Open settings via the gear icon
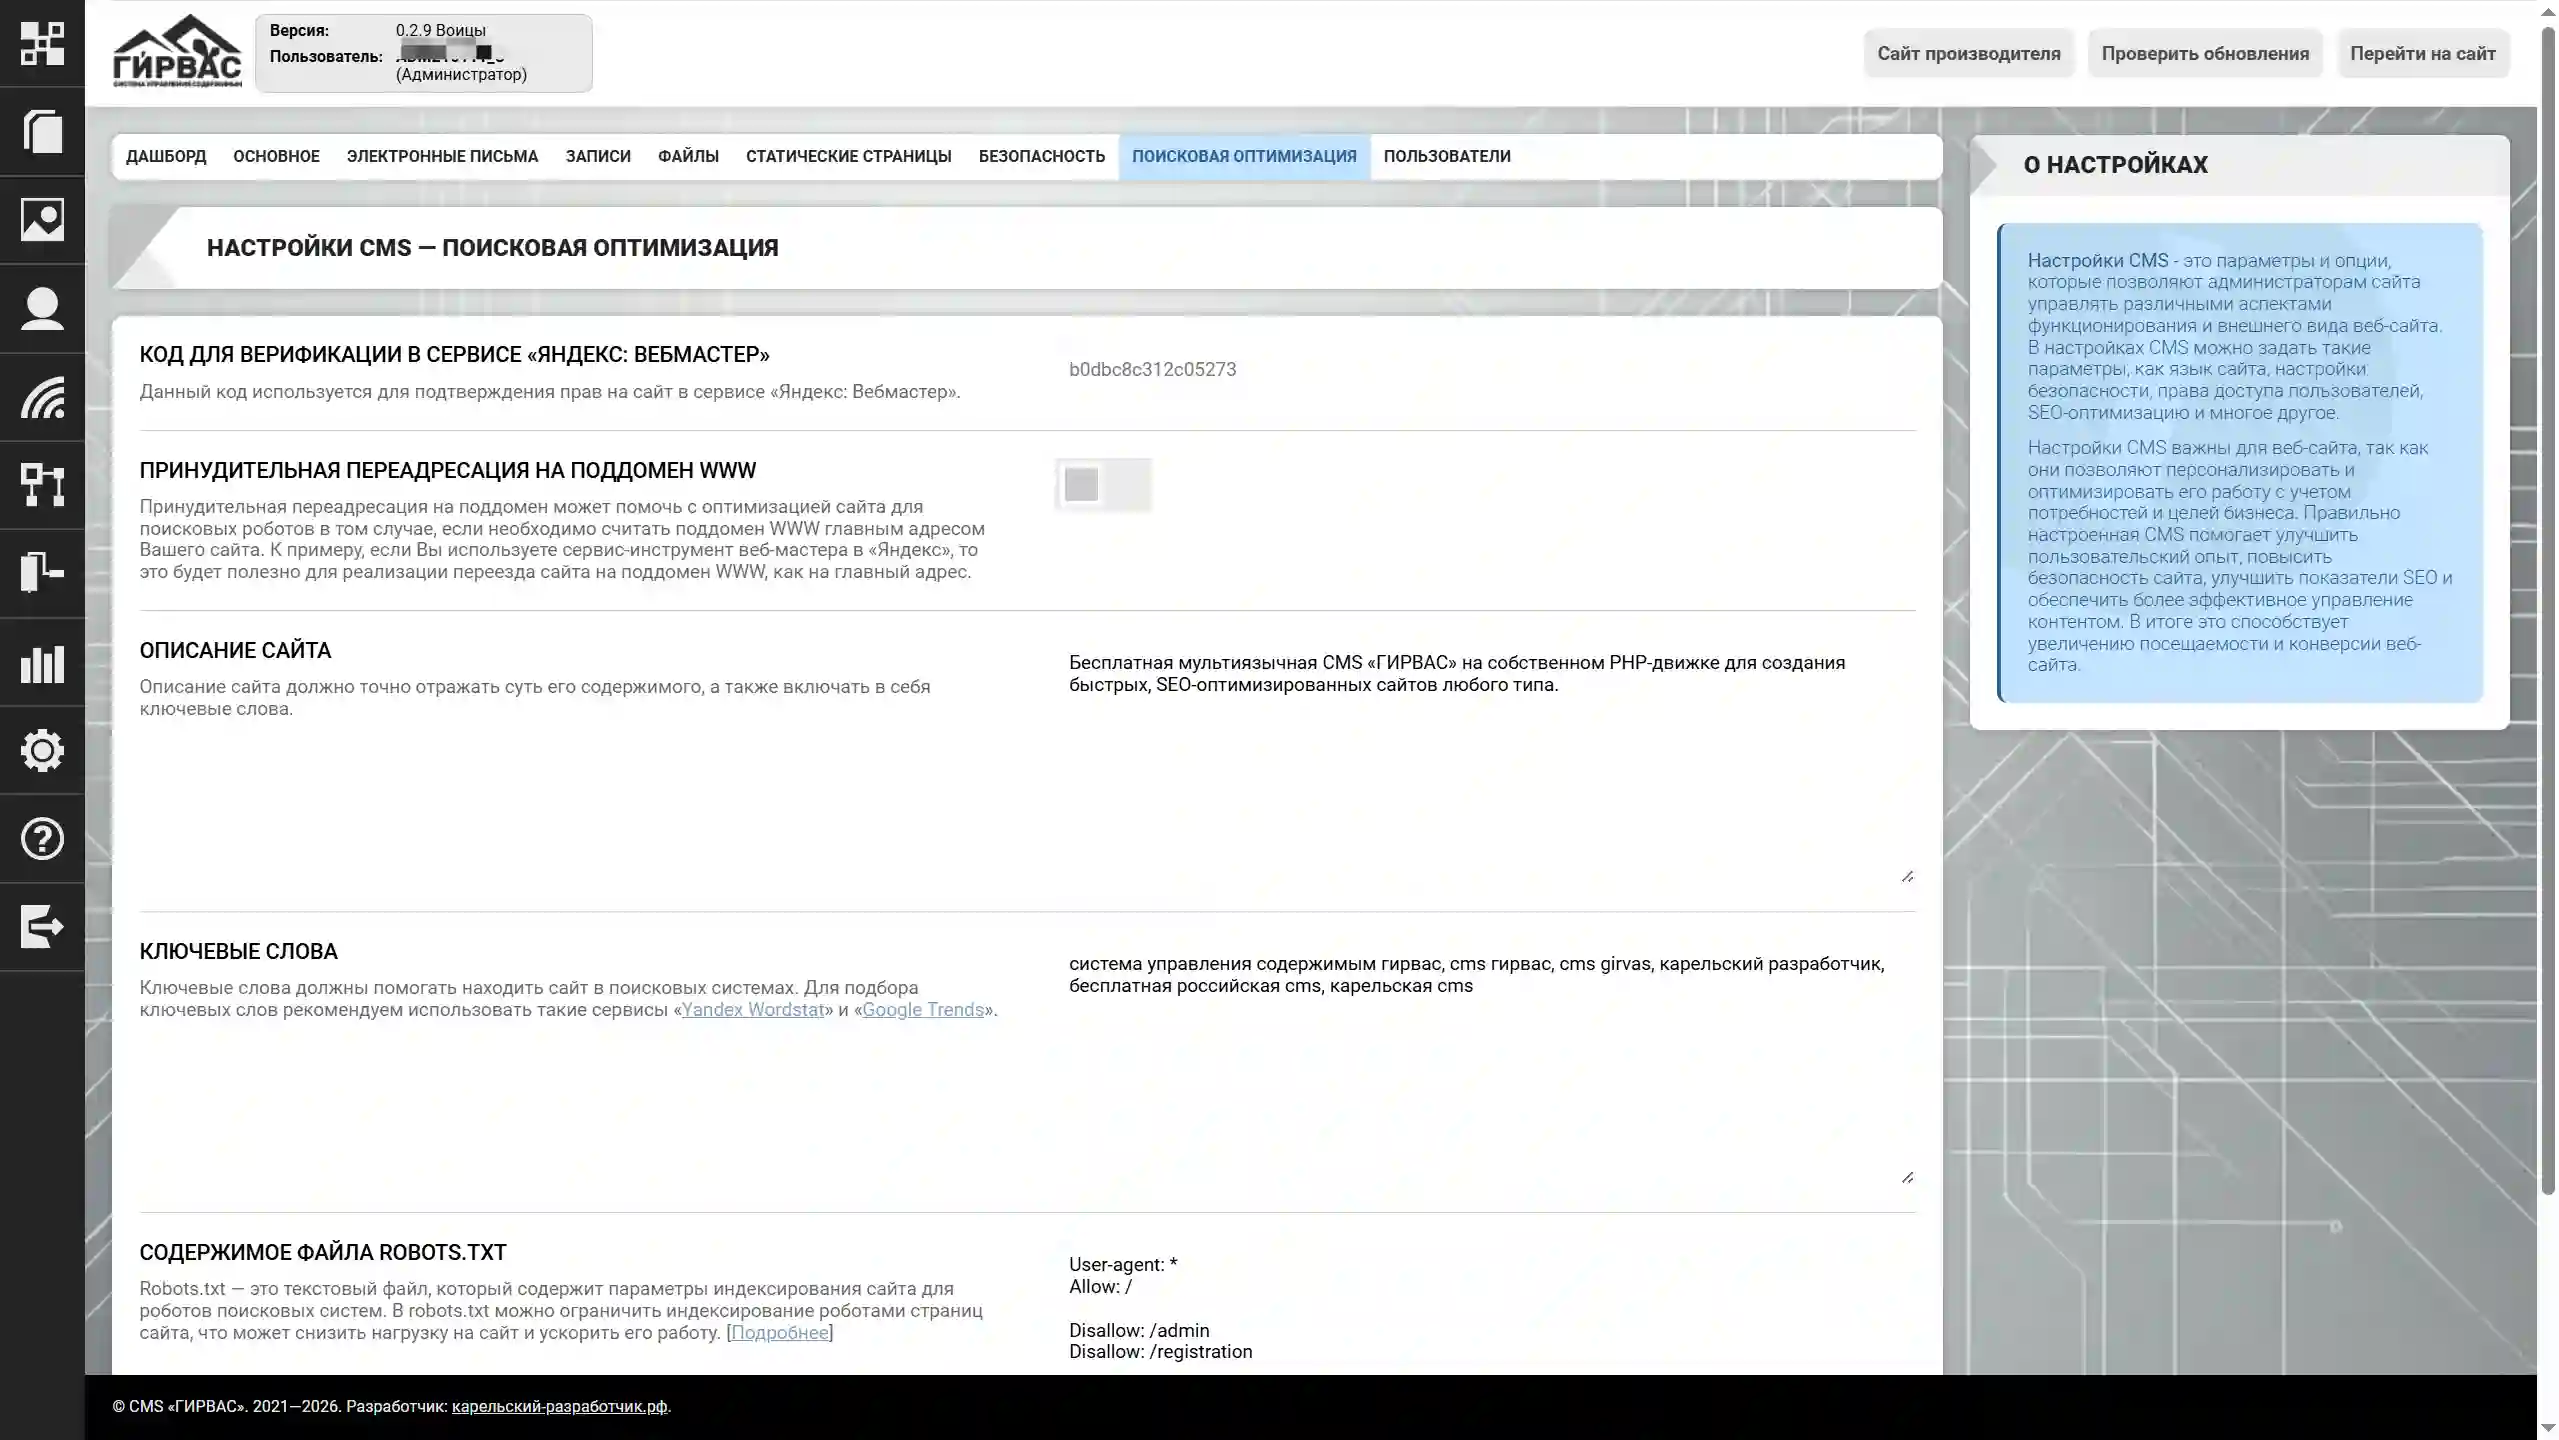Image resolution: width=2559 pixels, height=1440 pixels. 43,751
